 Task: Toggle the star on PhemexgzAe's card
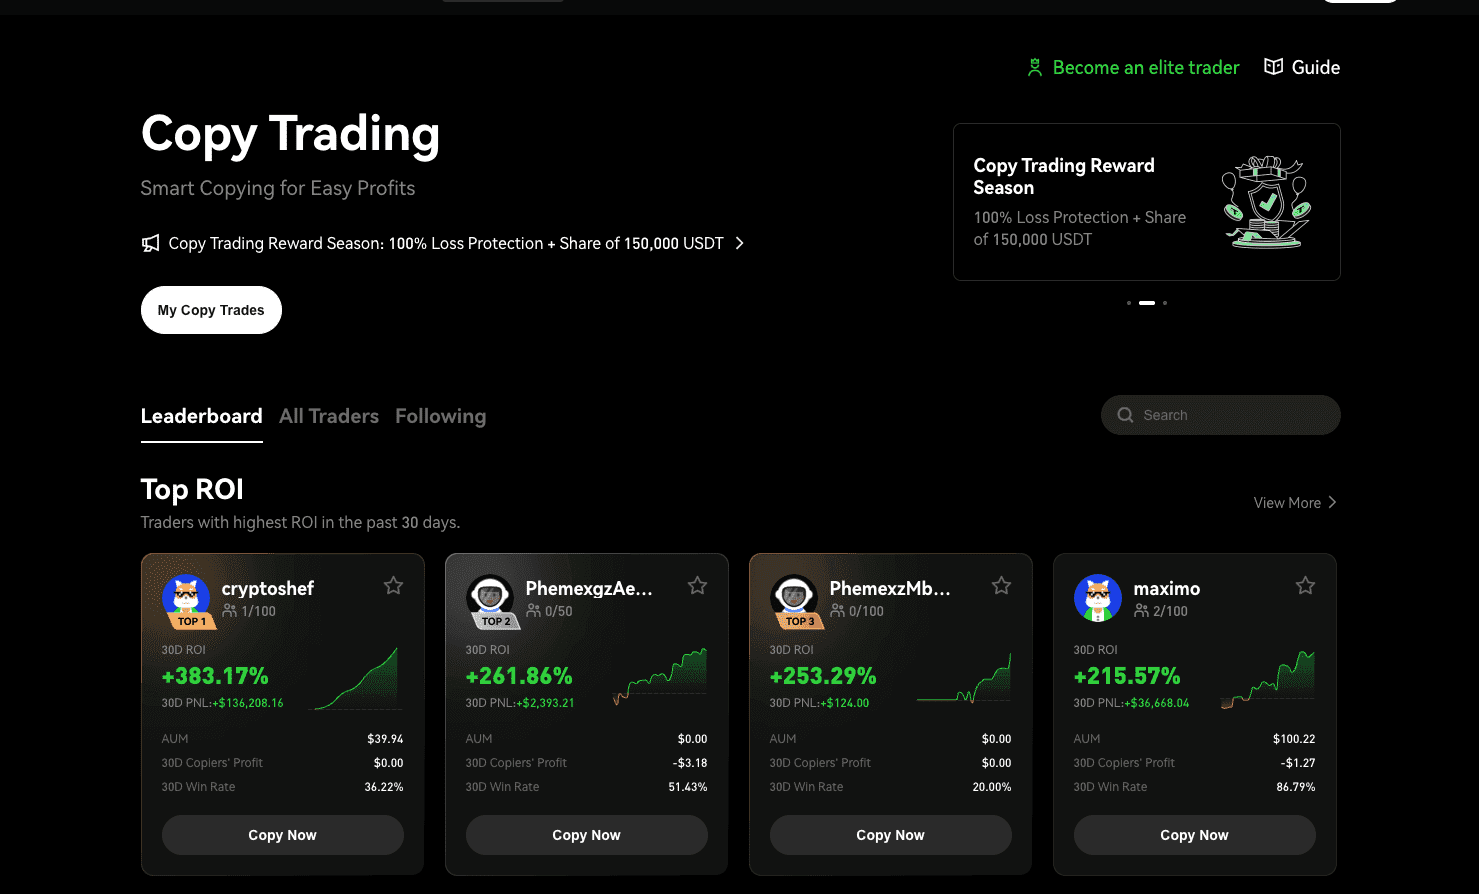[x=697, y=585]
